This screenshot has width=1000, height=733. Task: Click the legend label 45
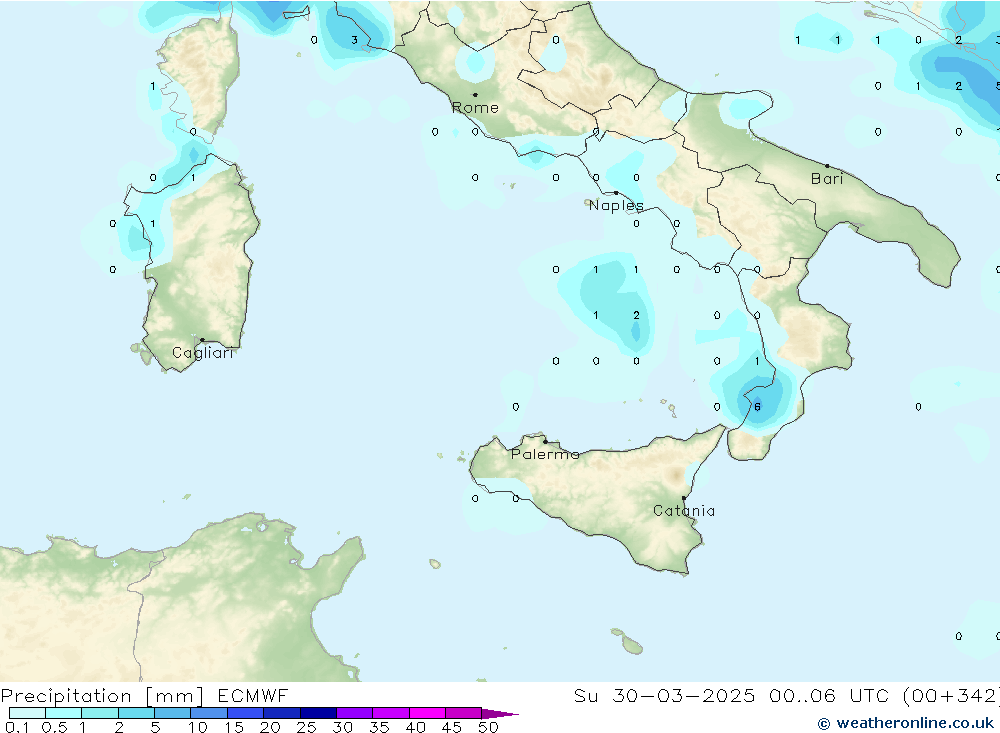[452, 727]
